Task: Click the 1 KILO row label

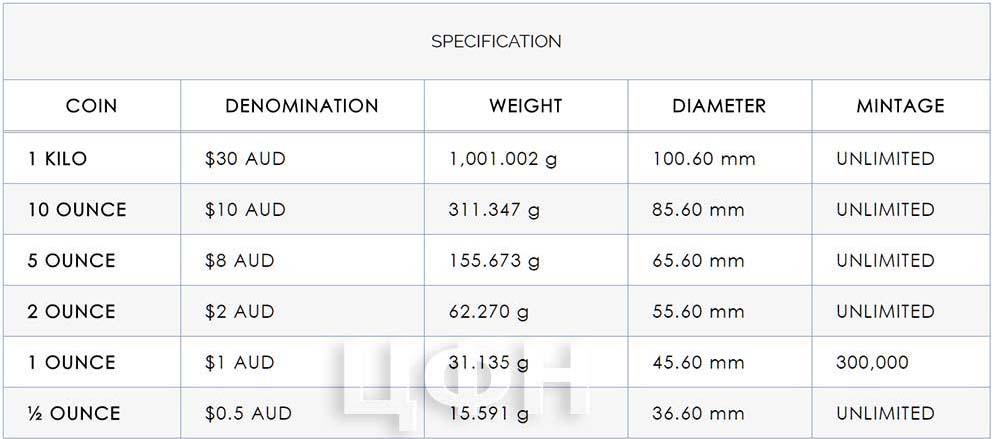Action: tap(57, 158)
